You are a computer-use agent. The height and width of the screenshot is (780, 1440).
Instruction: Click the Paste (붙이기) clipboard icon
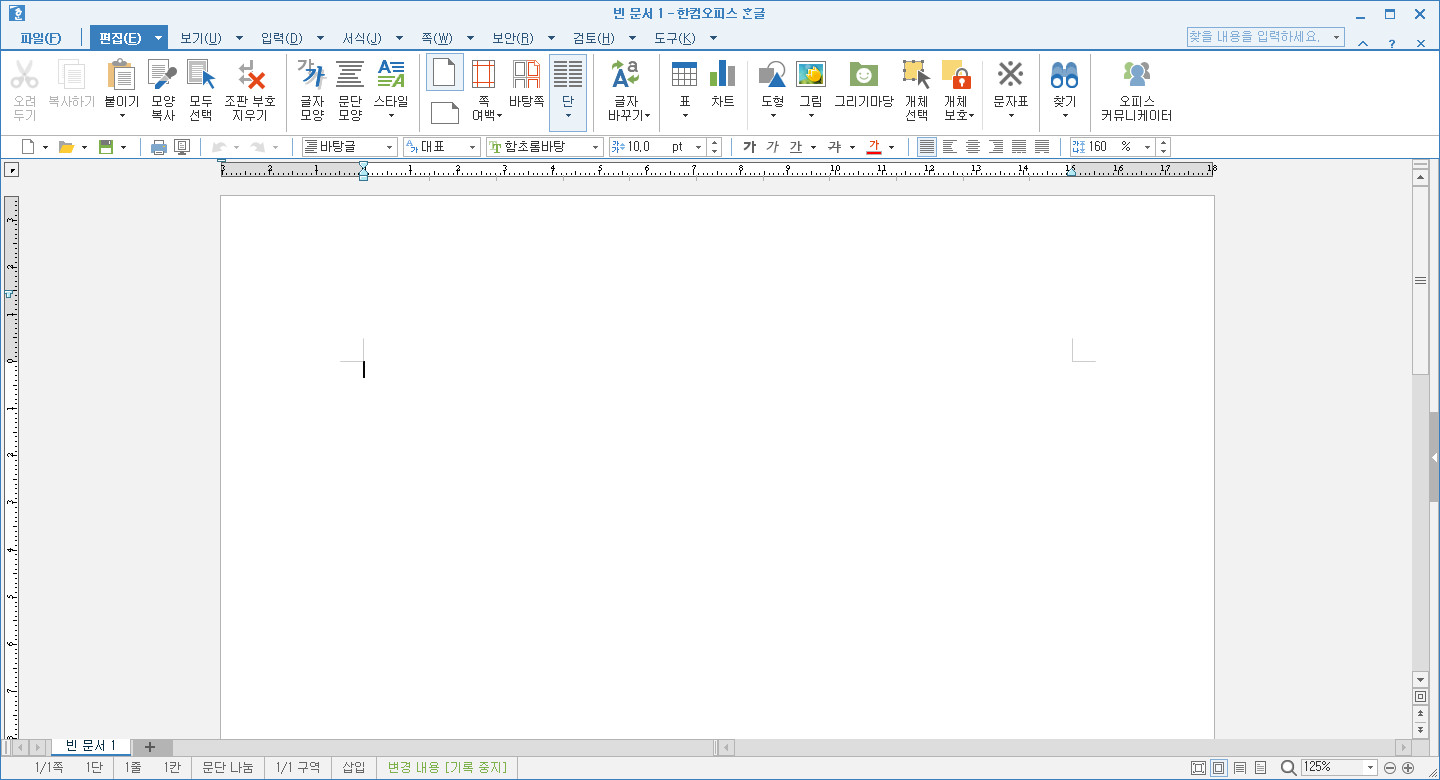121,75
